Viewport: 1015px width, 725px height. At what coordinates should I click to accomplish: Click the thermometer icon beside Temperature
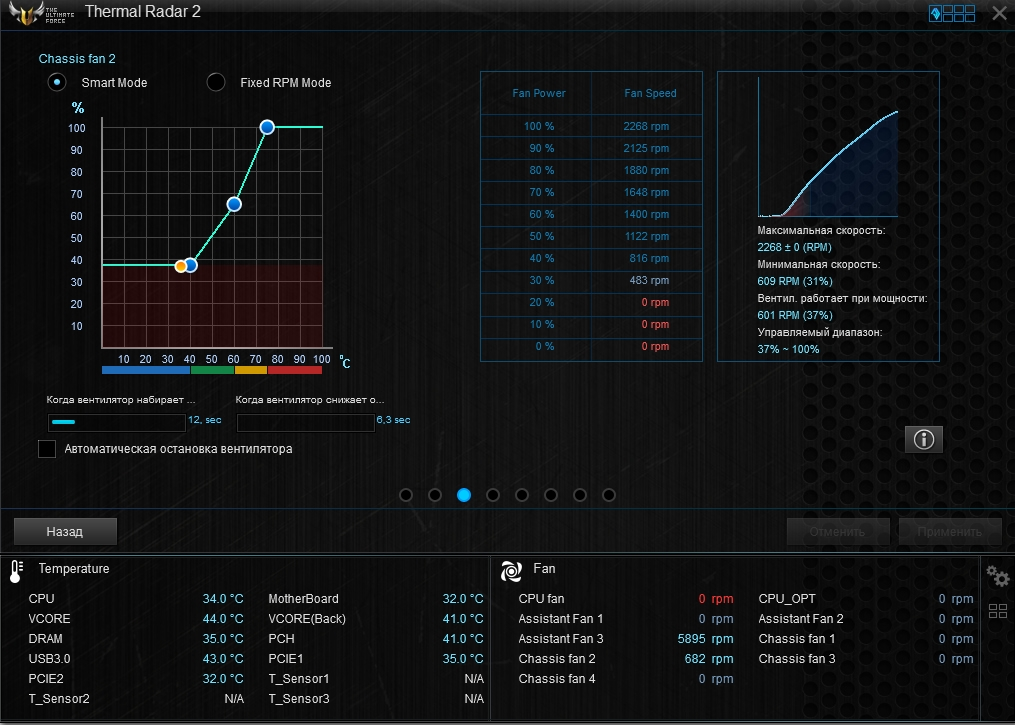coord(16,570)
